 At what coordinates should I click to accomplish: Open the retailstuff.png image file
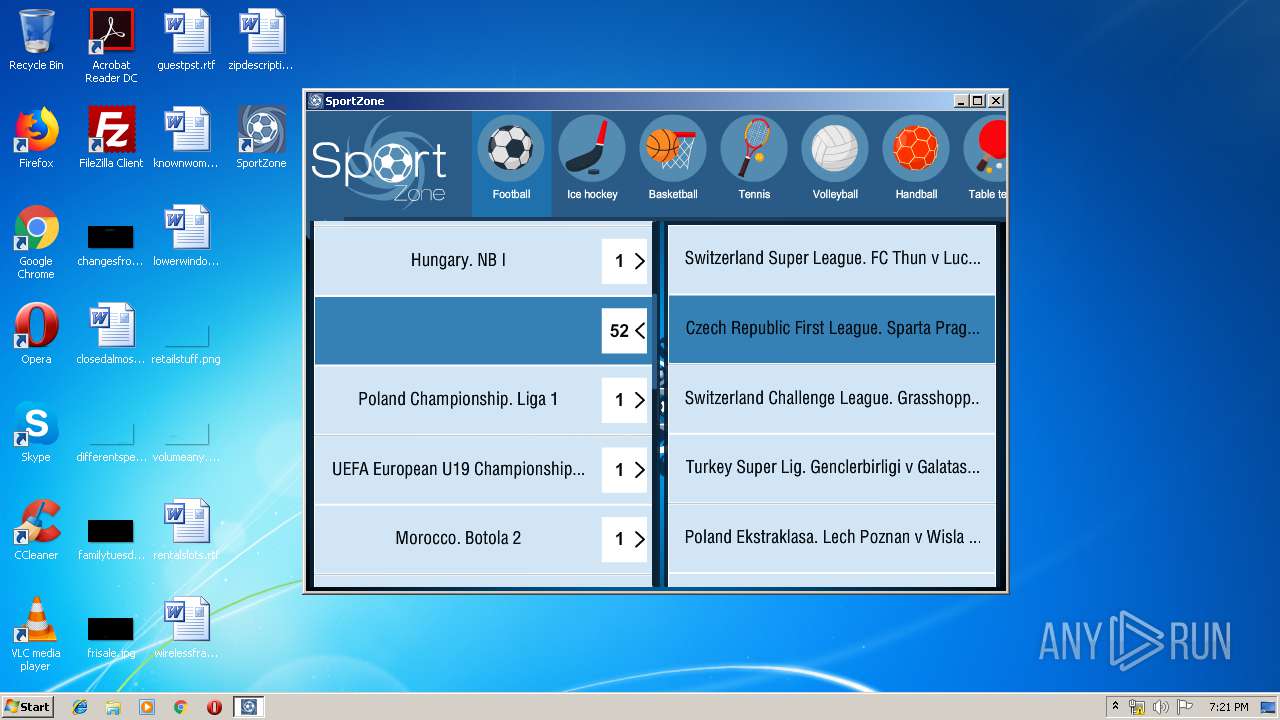[186, 342]
